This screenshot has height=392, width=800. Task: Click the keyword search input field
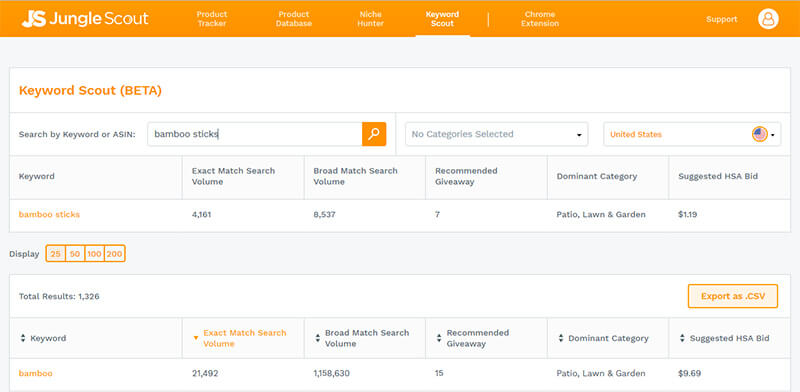click(x=255, y=134)
